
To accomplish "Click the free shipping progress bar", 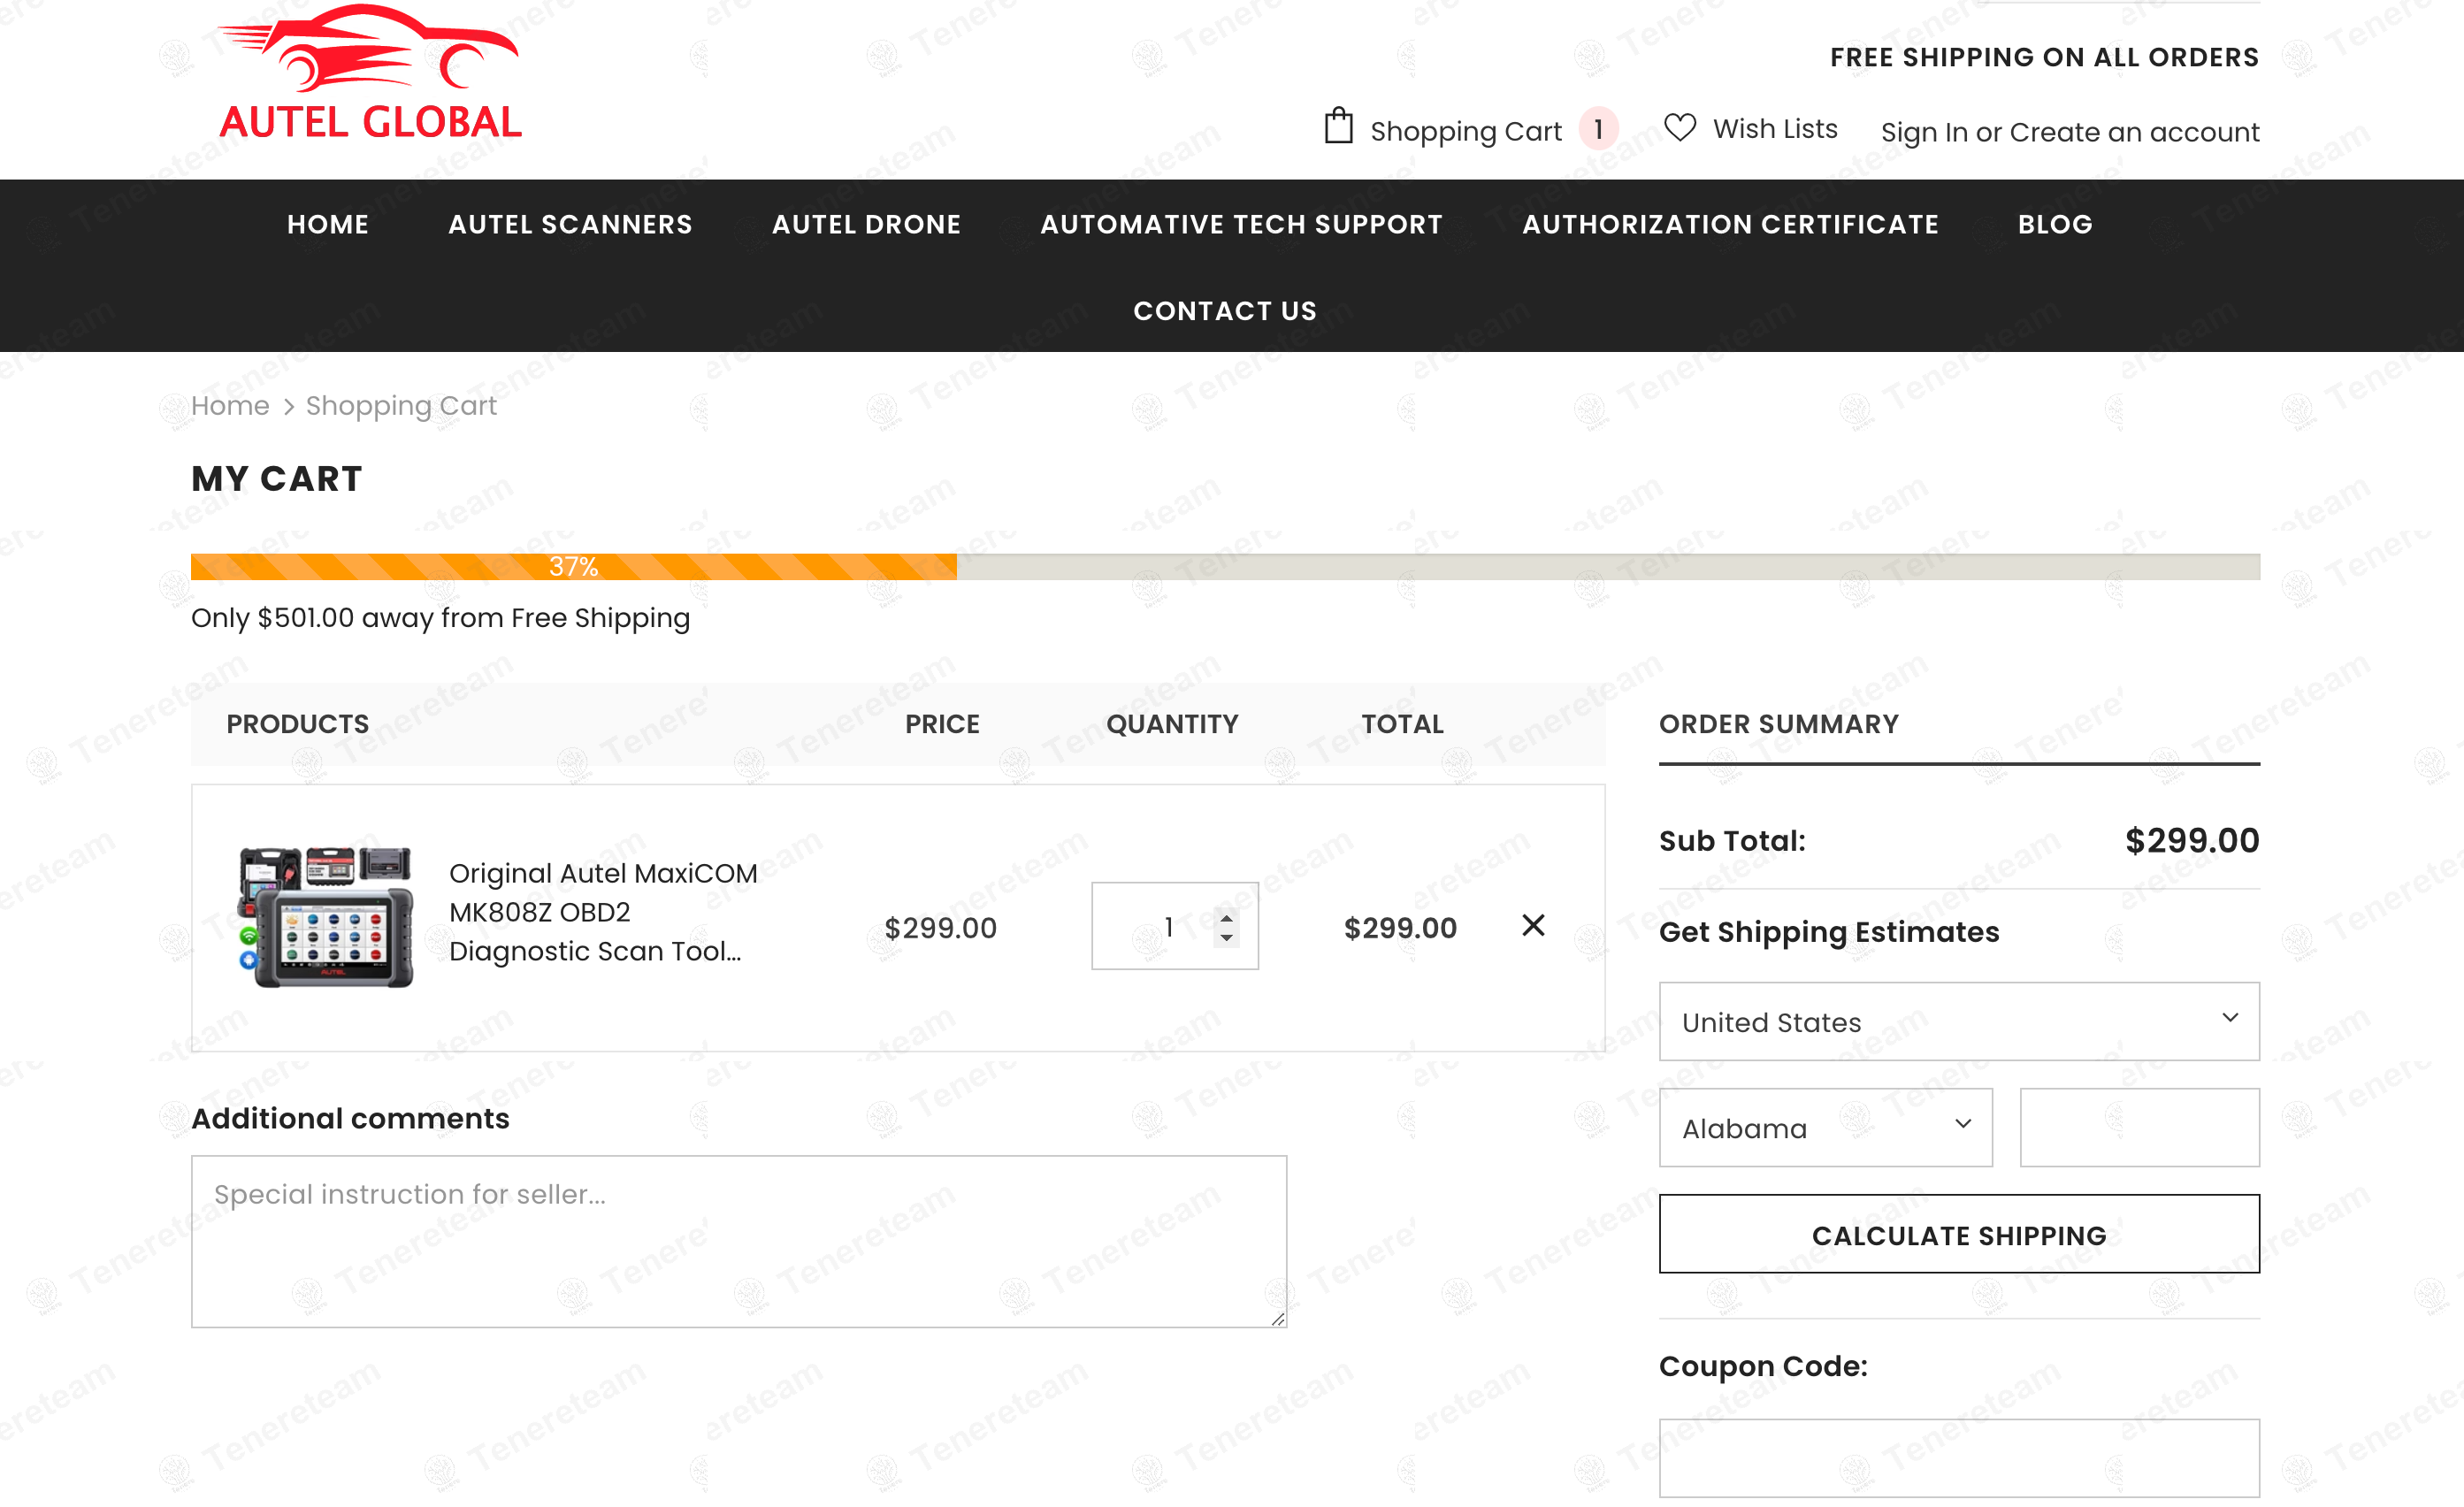I will coord(1224,566).
